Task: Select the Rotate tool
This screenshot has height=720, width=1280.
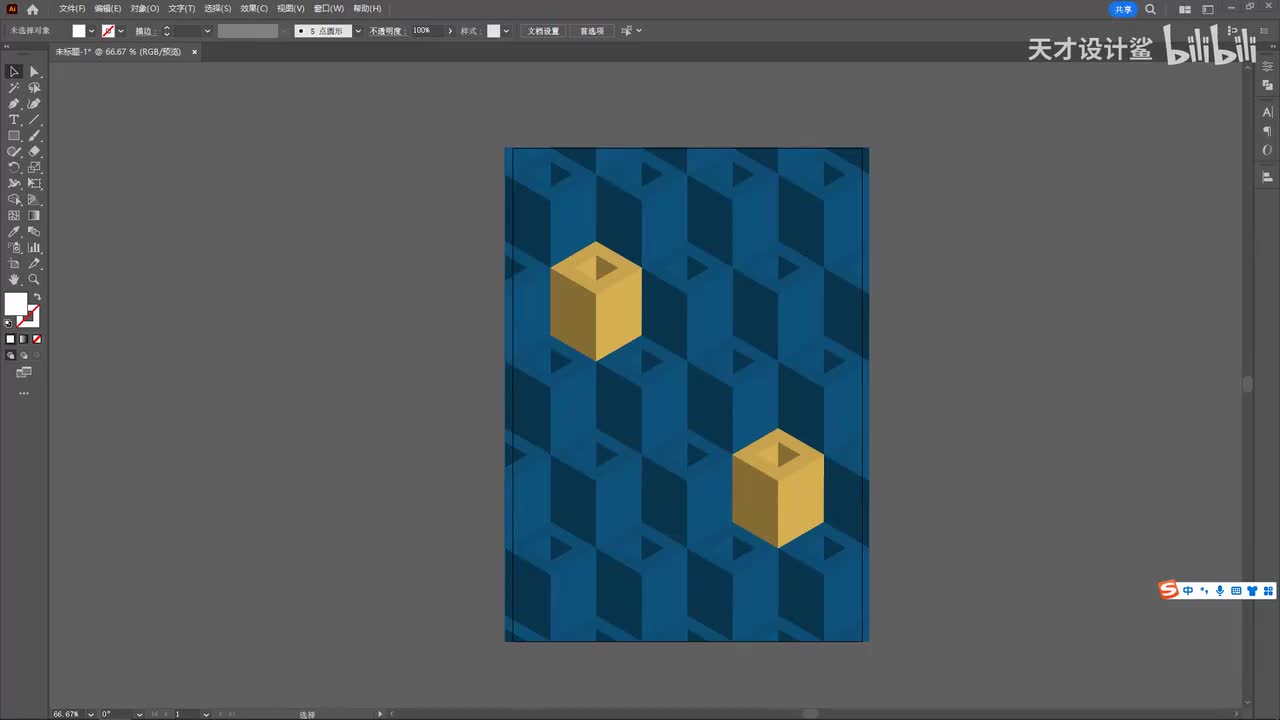Action: 14,167
